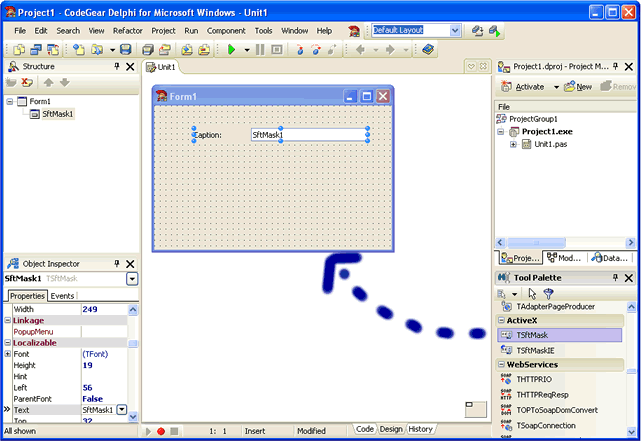Screen dimensions: 641x441
Task: Expand the Font property
Action: click(x=7, y=354)
